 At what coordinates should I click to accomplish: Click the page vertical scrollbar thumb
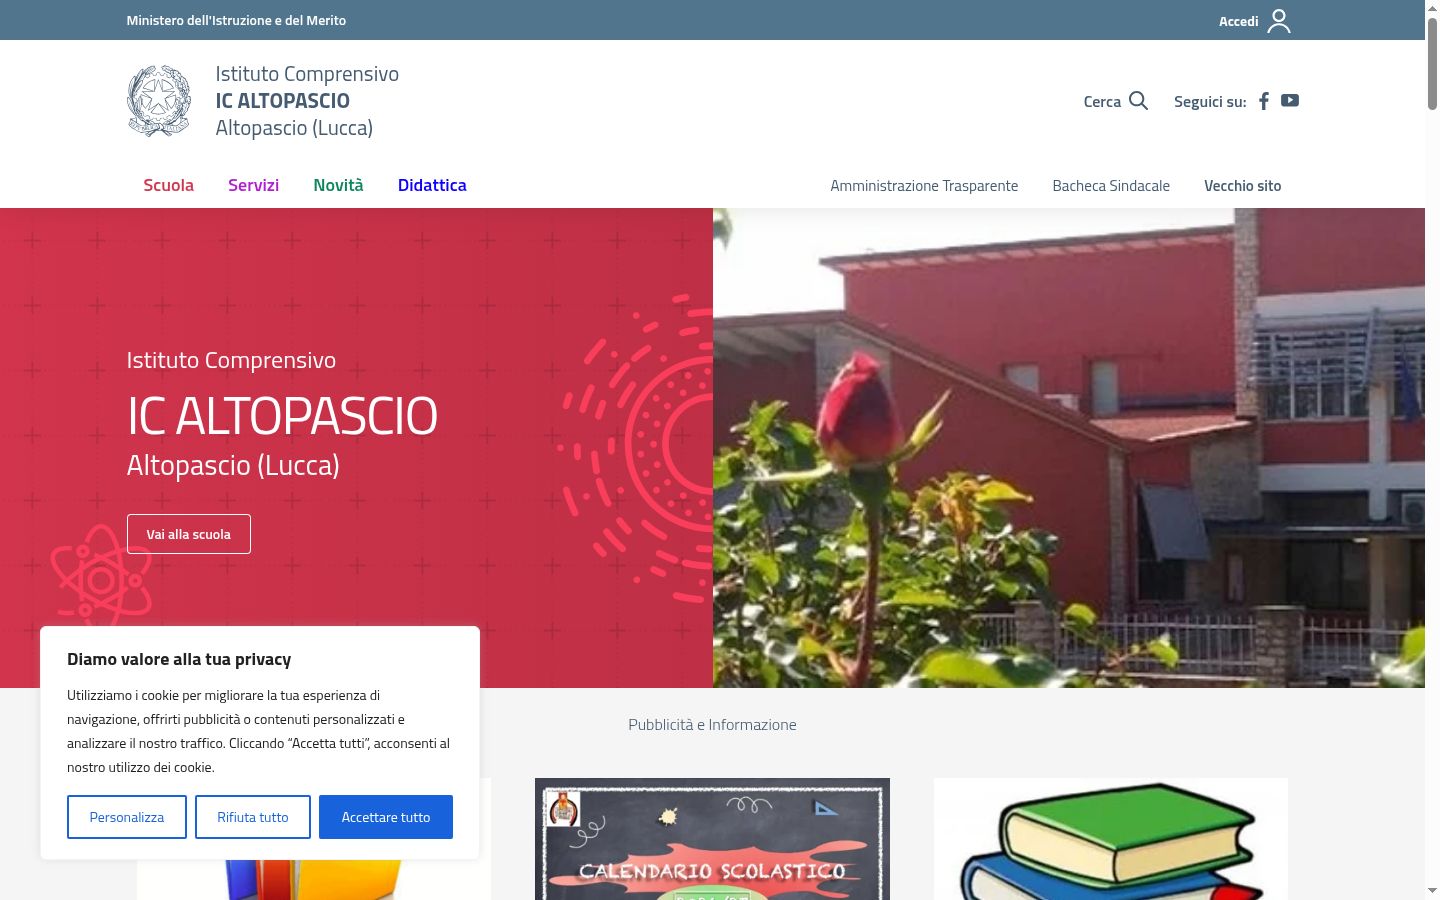pos(1432,62)
